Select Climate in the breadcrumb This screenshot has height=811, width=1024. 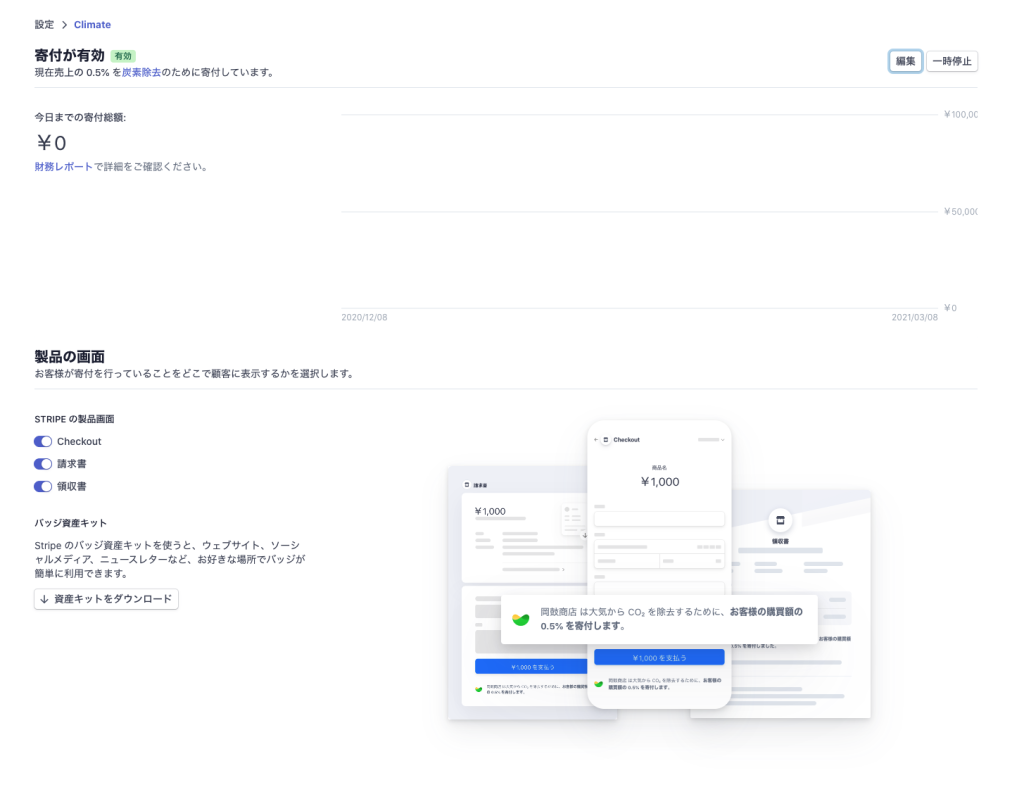[x=92, y=24]
